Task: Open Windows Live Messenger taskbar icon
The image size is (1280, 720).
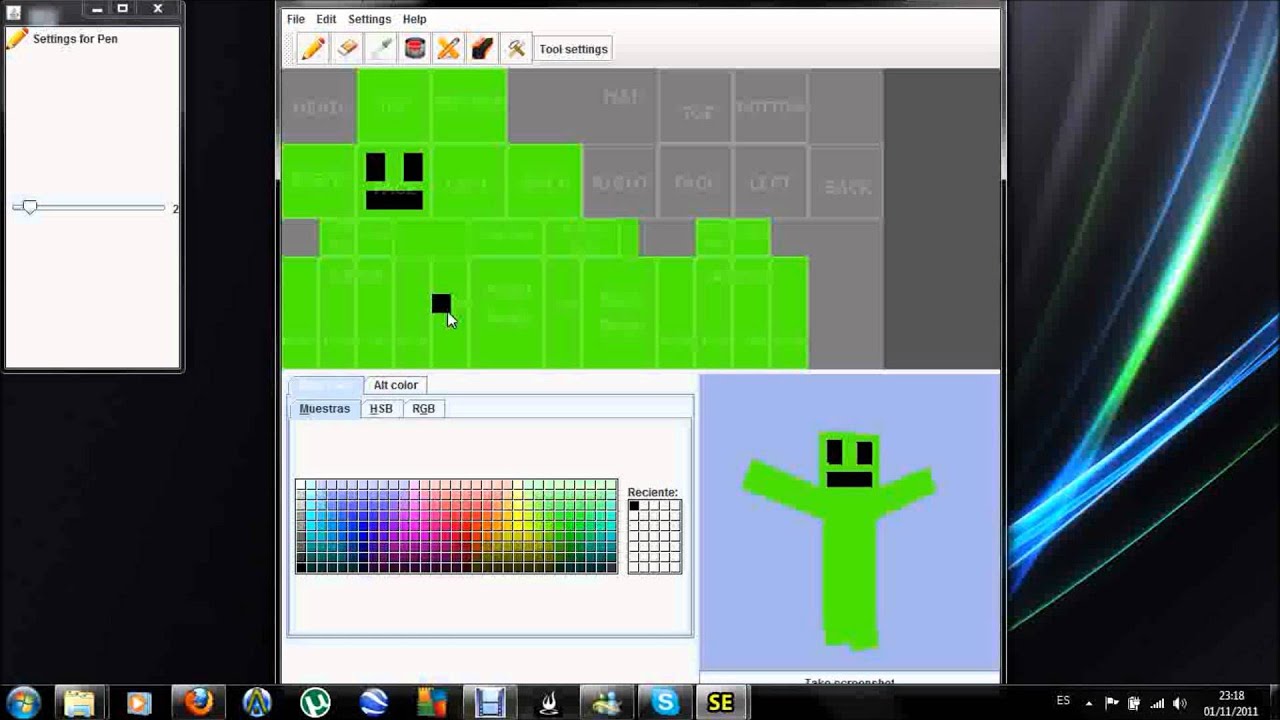Action: point(606,703)
